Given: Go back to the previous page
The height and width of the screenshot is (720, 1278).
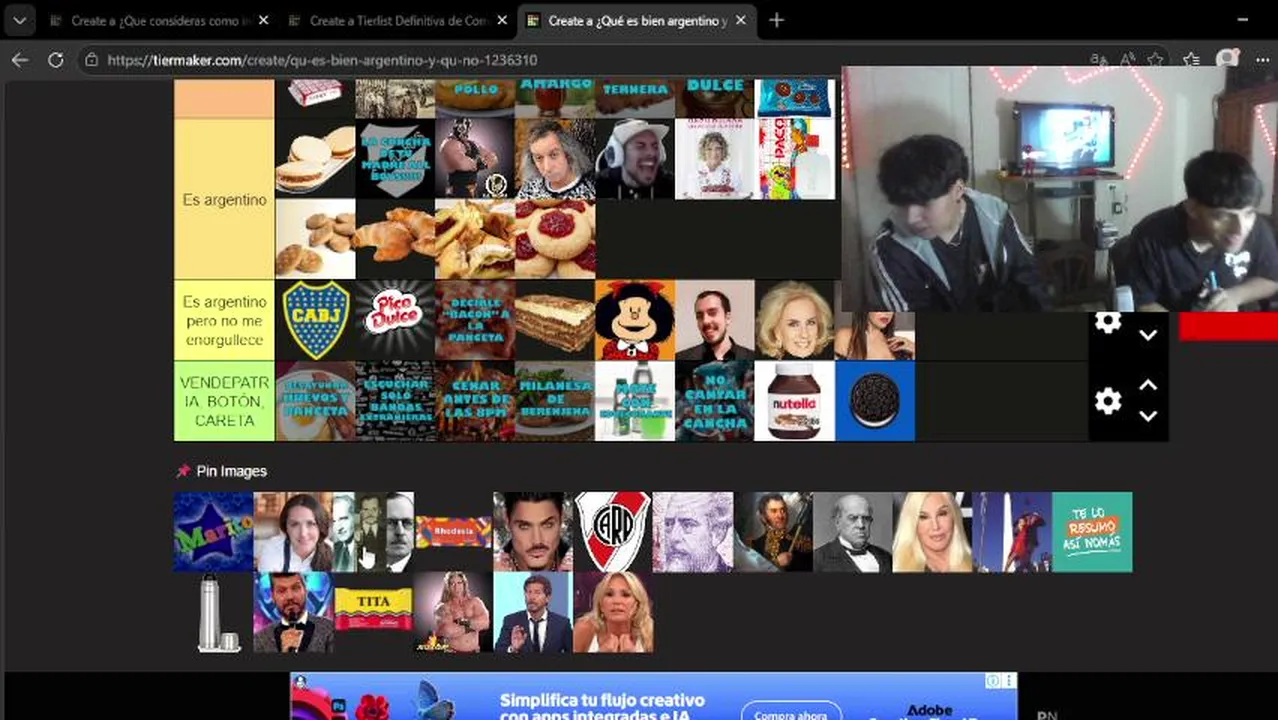Looking at the screenshot, I should 20,60.
